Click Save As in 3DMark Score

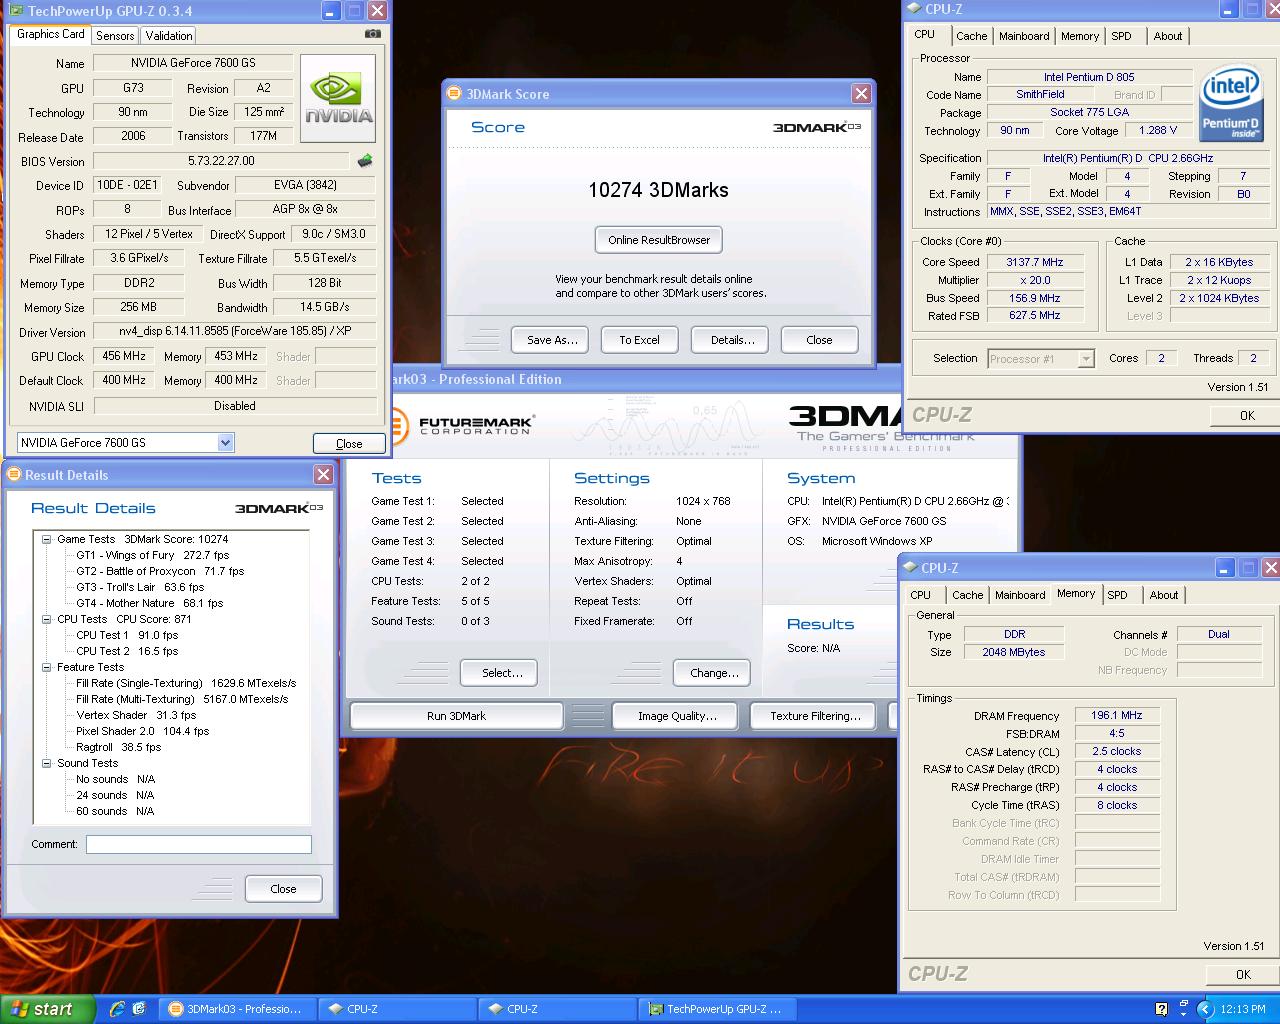coord(552,340)
